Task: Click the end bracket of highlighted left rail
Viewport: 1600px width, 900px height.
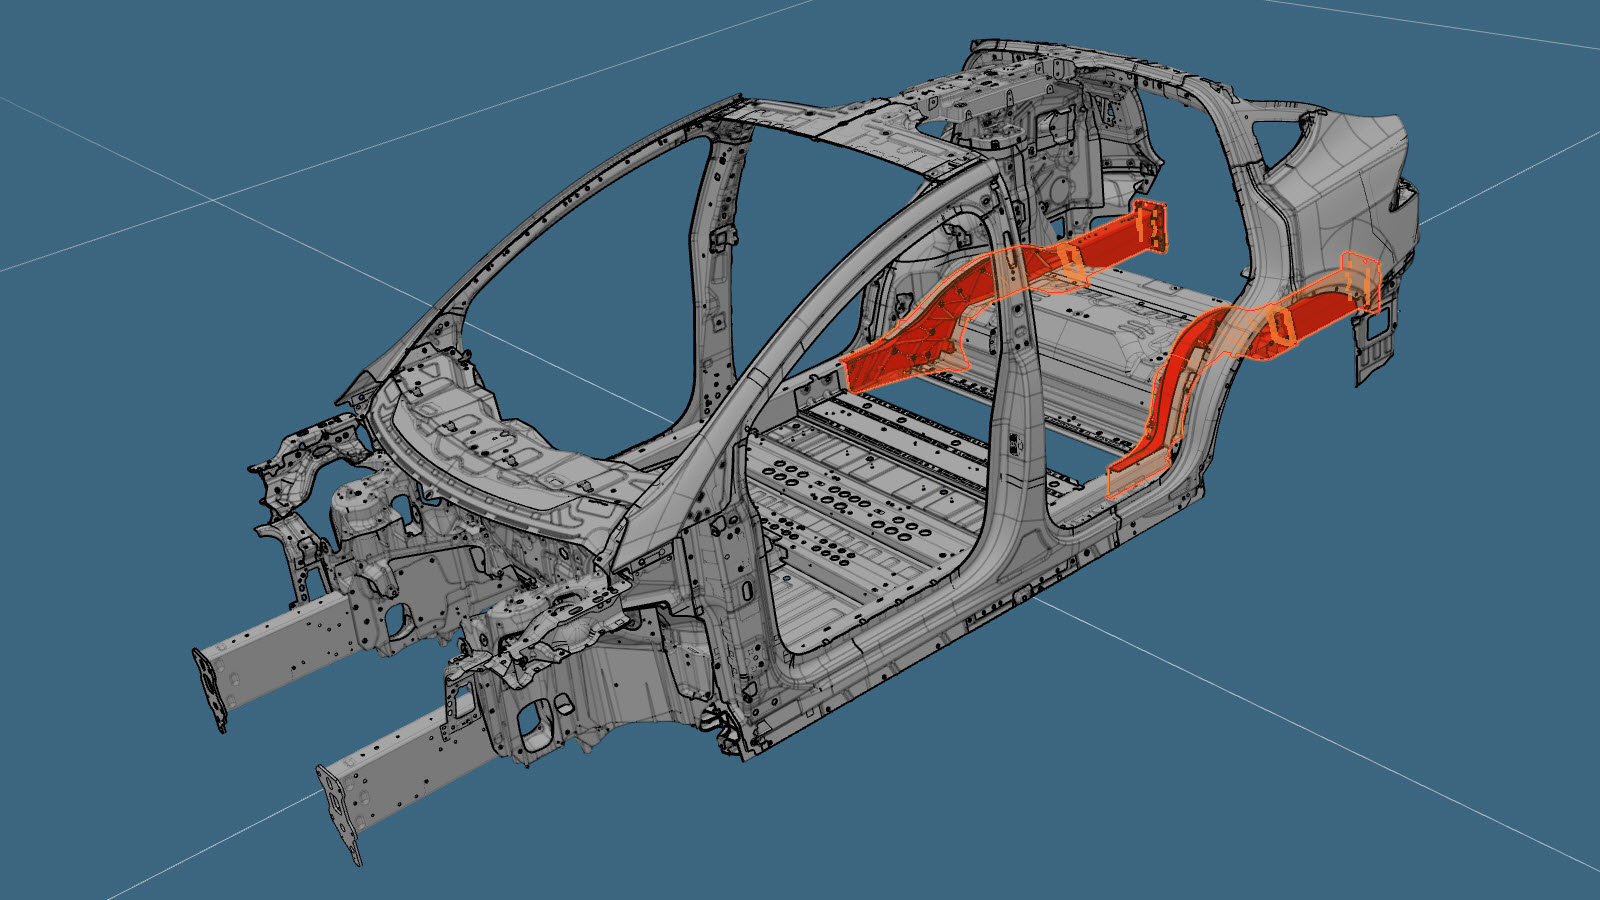Action: (x=1151, y=225)
